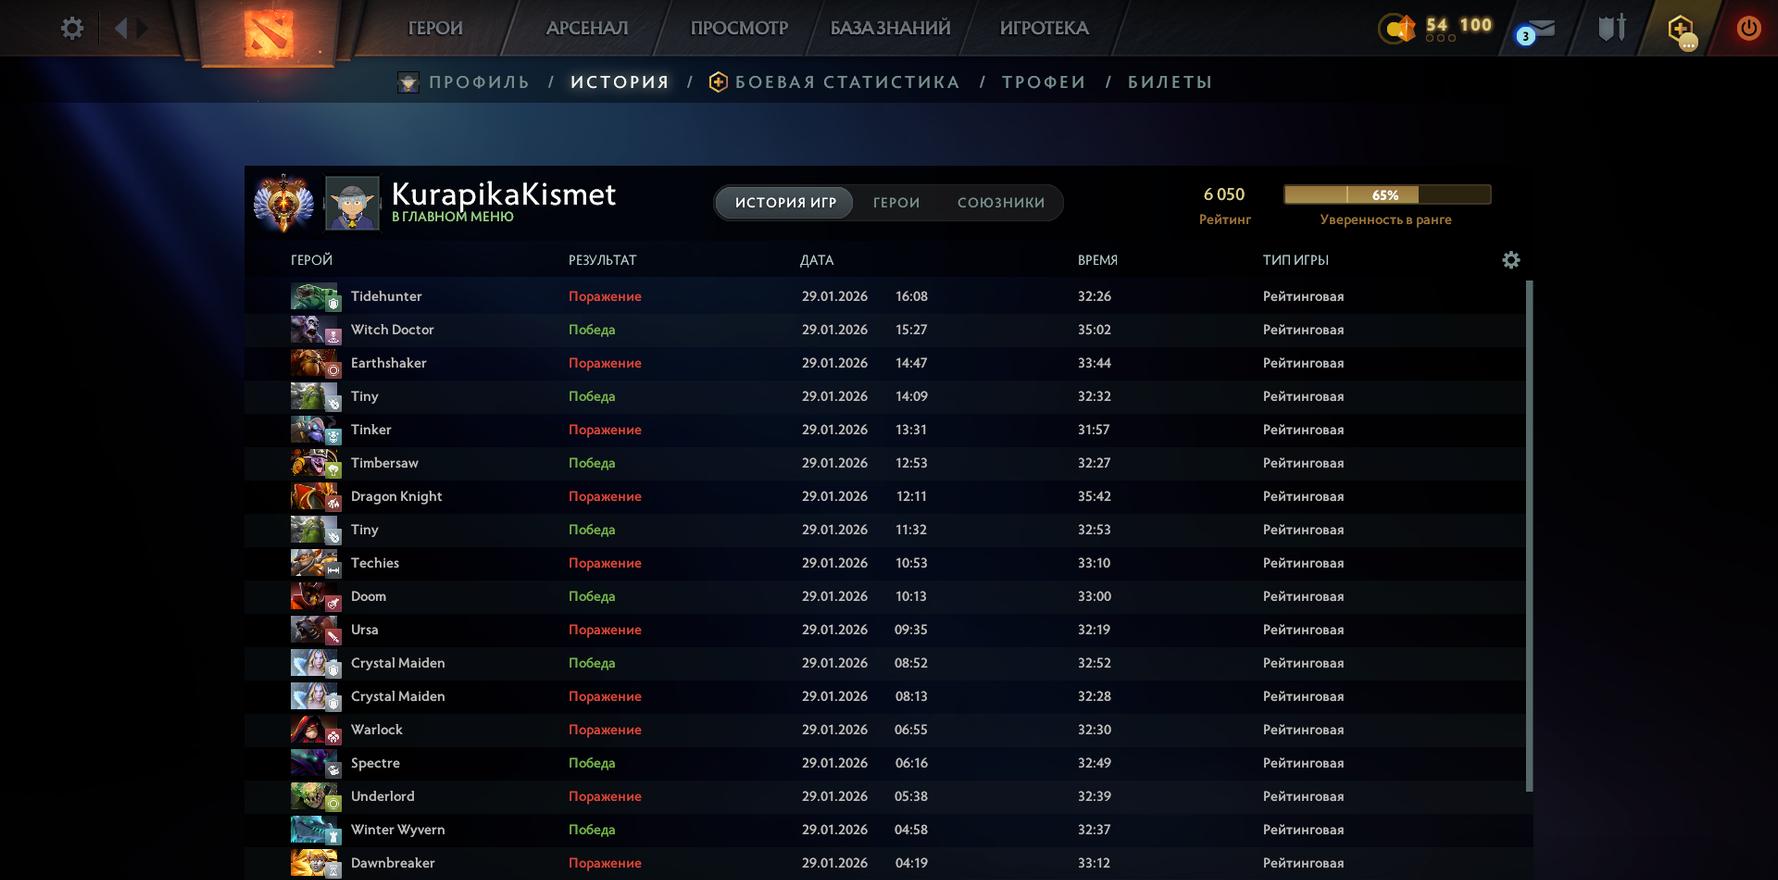Switch to the Союзники toggle view
The height and width of the screenshot is (880, 1778).
(x=1001, y=203)
